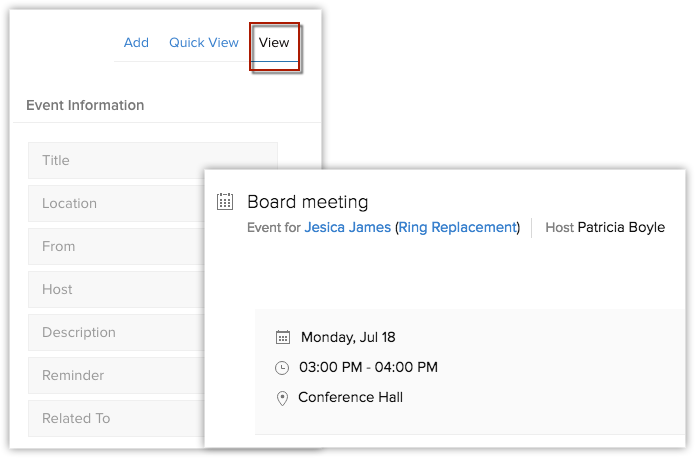Image resolution: width=695 pixels, height=458 pixels.
Task: Select the From field
Action: (x=115, y=246)
